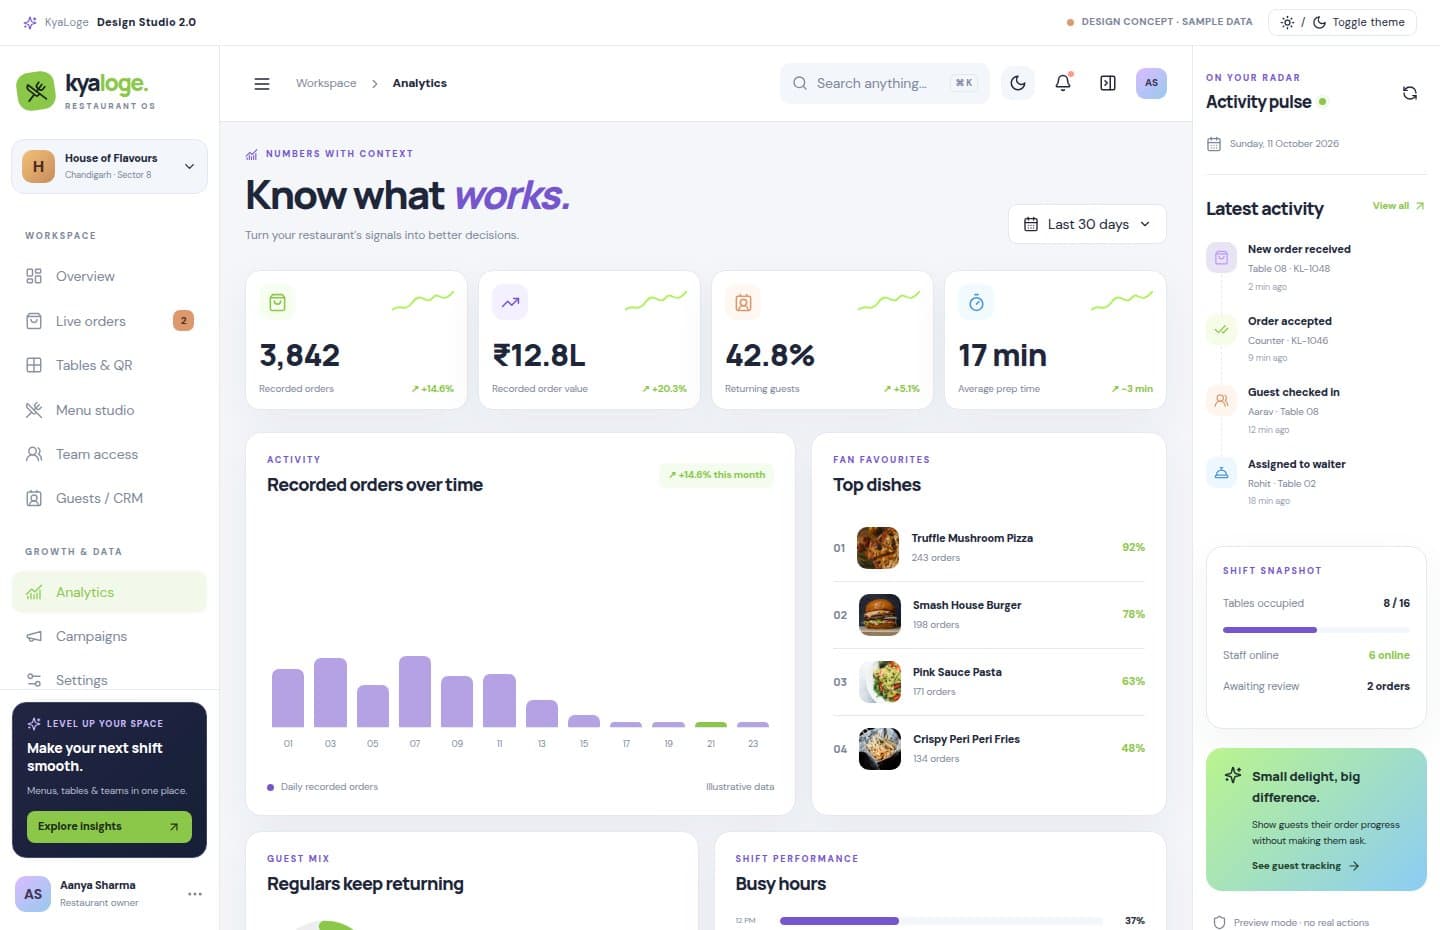Click the 6 online staff value
Viewport: 1440px width, 930px height.
(x=1389, y=655)
